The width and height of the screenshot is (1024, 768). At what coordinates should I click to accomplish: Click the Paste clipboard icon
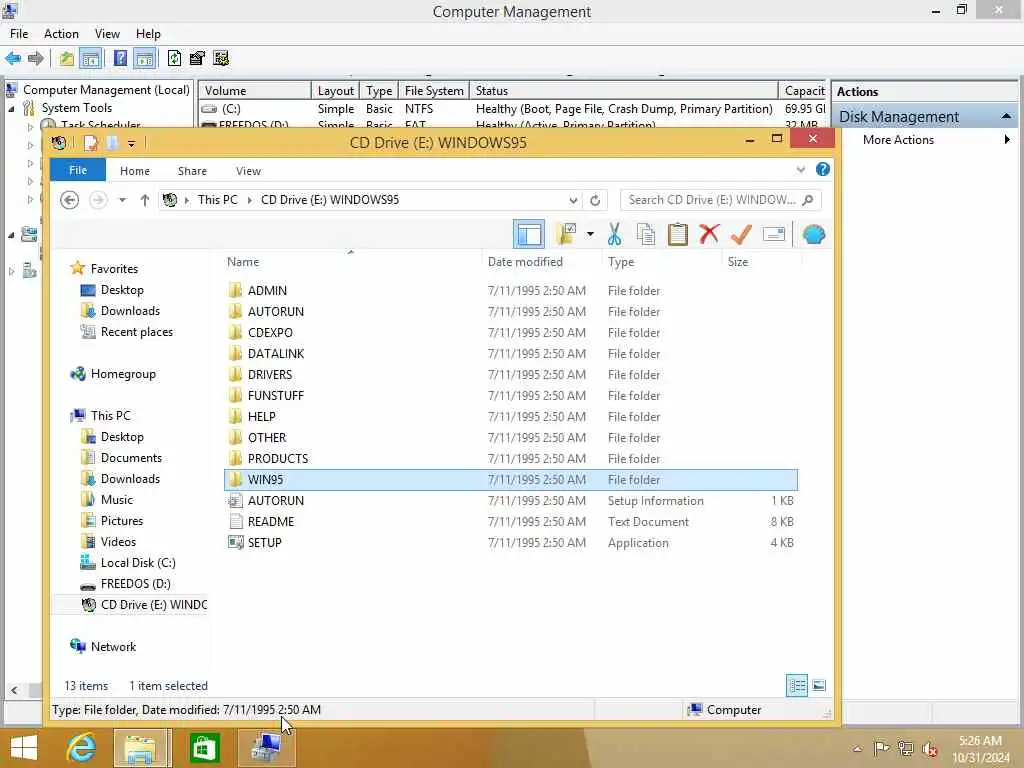677,234
